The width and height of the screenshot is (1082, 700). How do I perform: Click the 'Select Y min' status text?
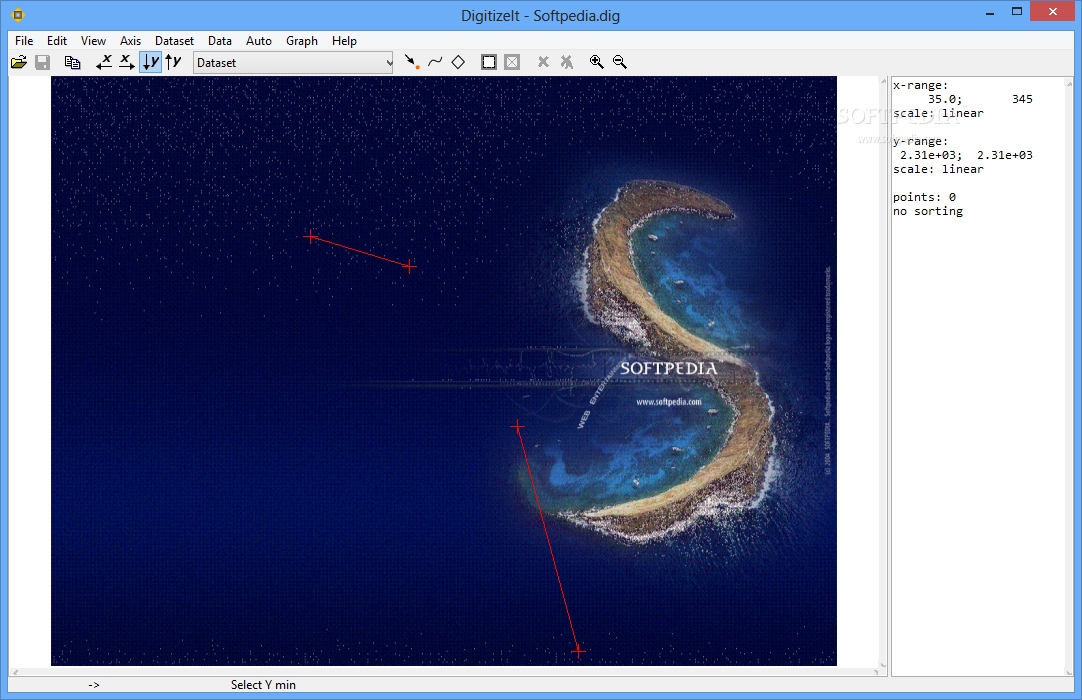pyautogui.click(x=263, y=685)
